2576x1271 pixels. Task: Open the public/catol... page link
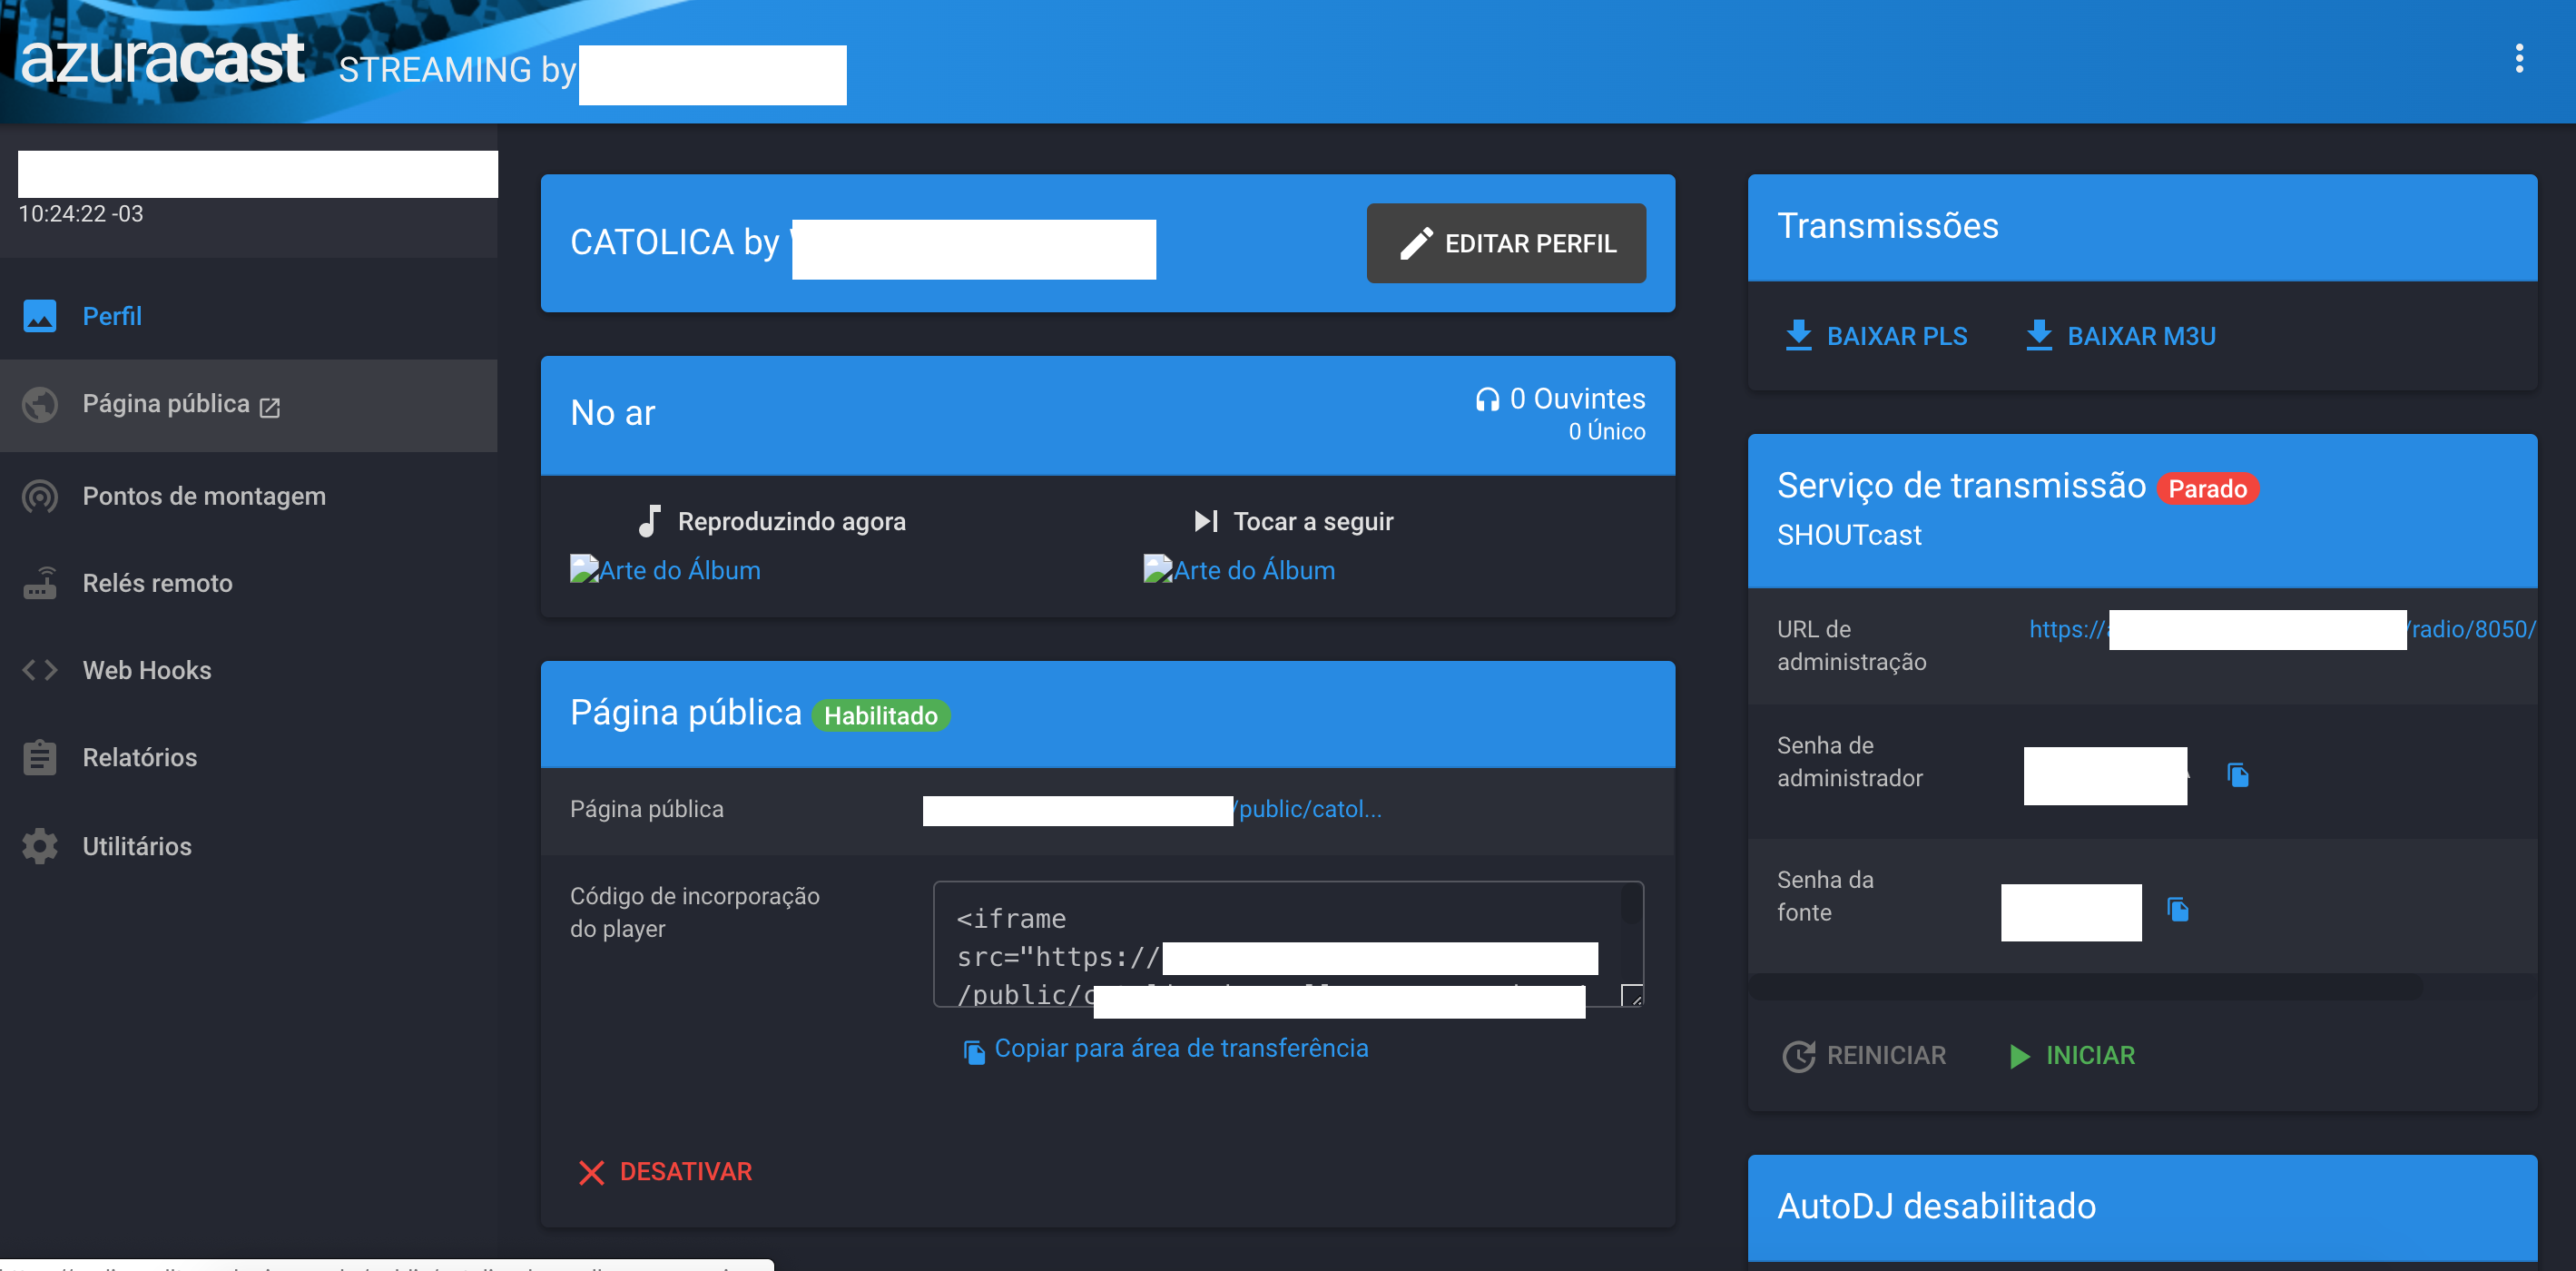point(1309,809)
